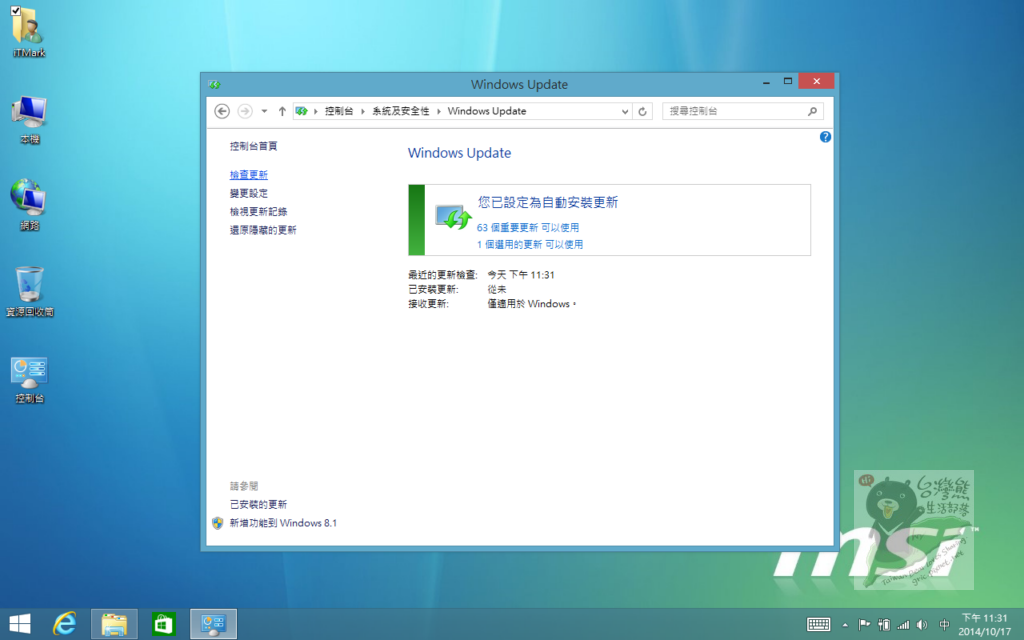Open the iTMark desktop folder icon

29,31
